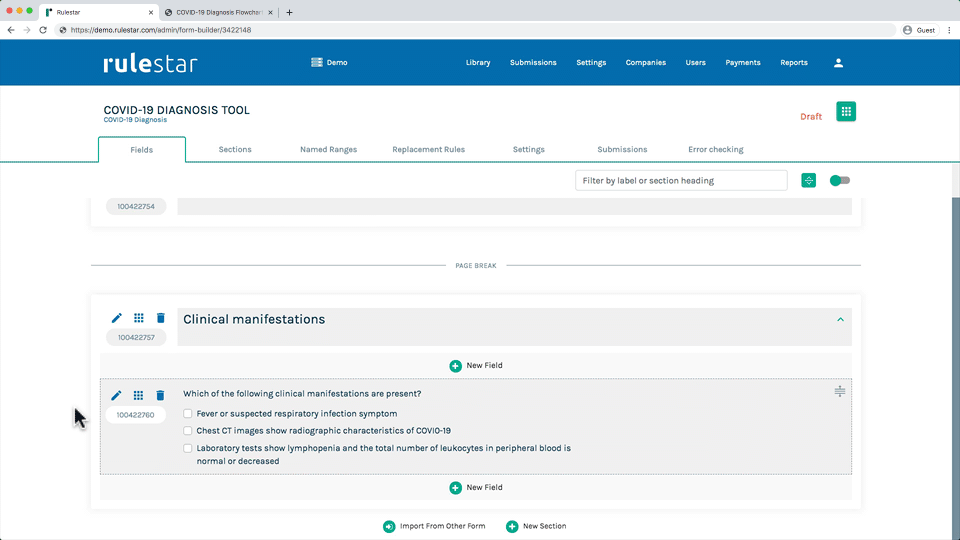This screenshot has width=960, height=540.
Task: Click the drag handle icon on clinical manifestations question
Action: pyautogui.click(x=839, y=391)
